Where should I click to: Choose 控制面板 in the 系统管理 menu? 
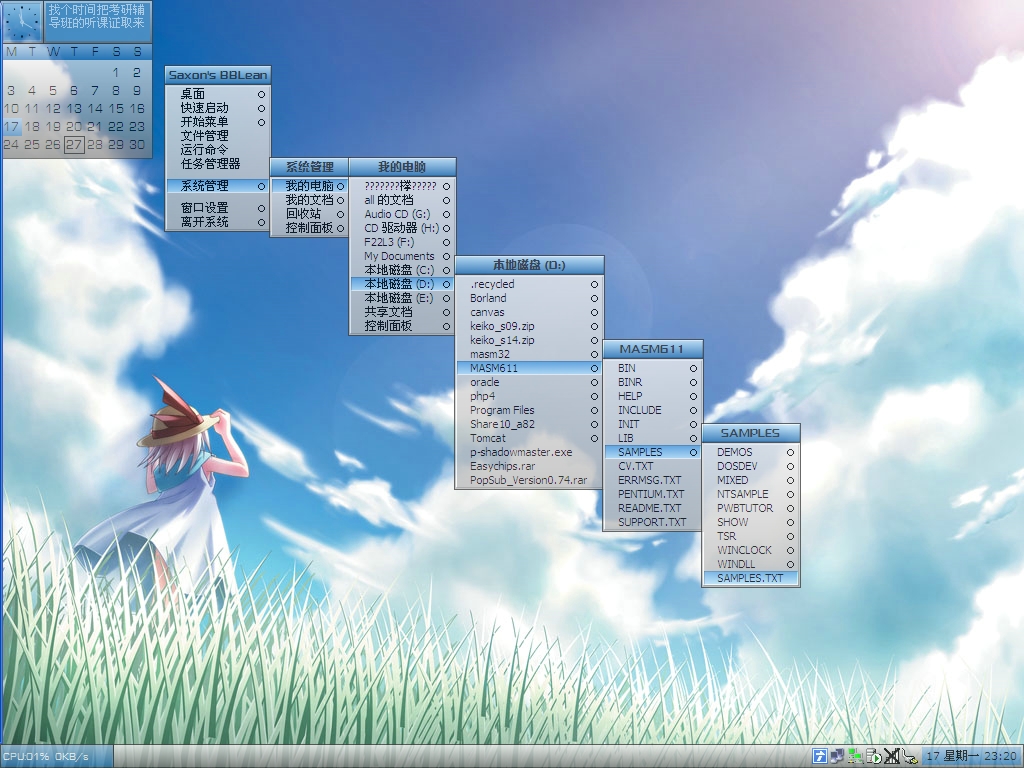(x=310, y=228)
